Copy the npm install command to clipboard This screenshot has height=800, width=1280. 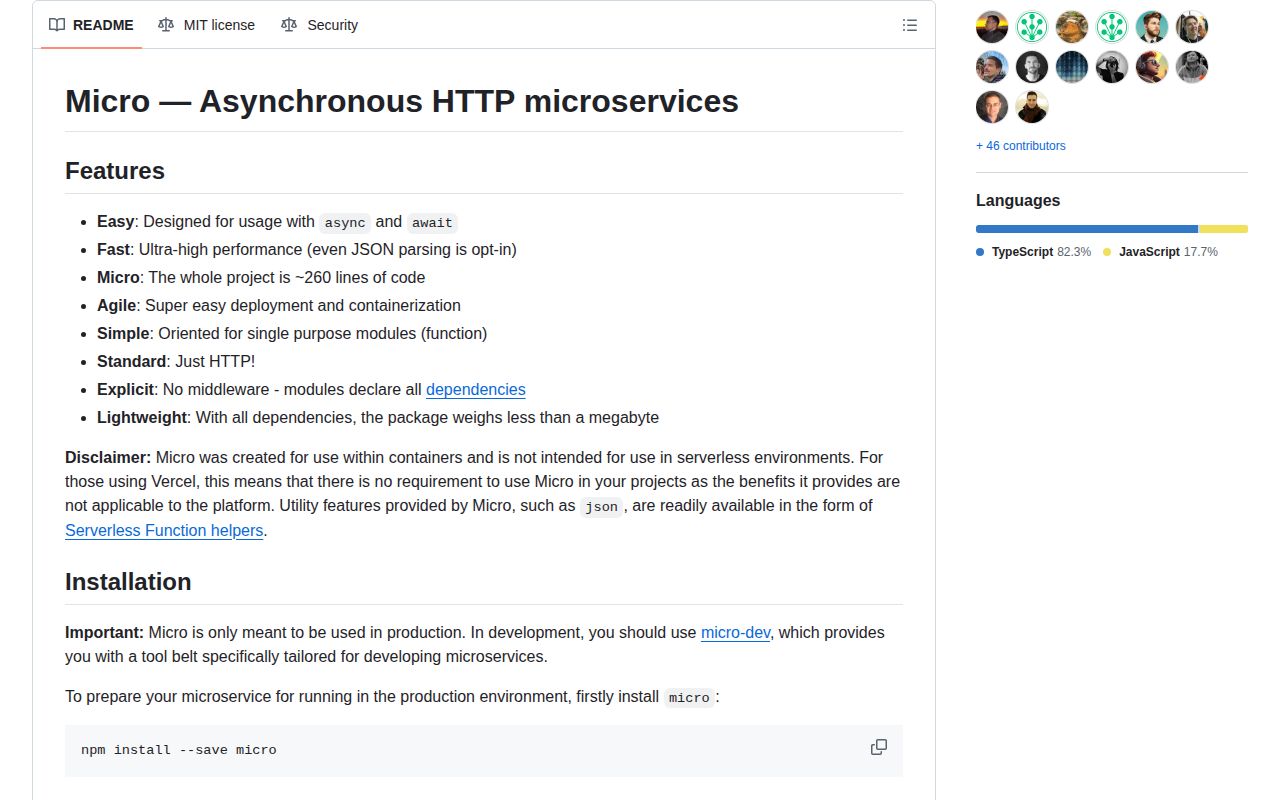click(879, 747)
